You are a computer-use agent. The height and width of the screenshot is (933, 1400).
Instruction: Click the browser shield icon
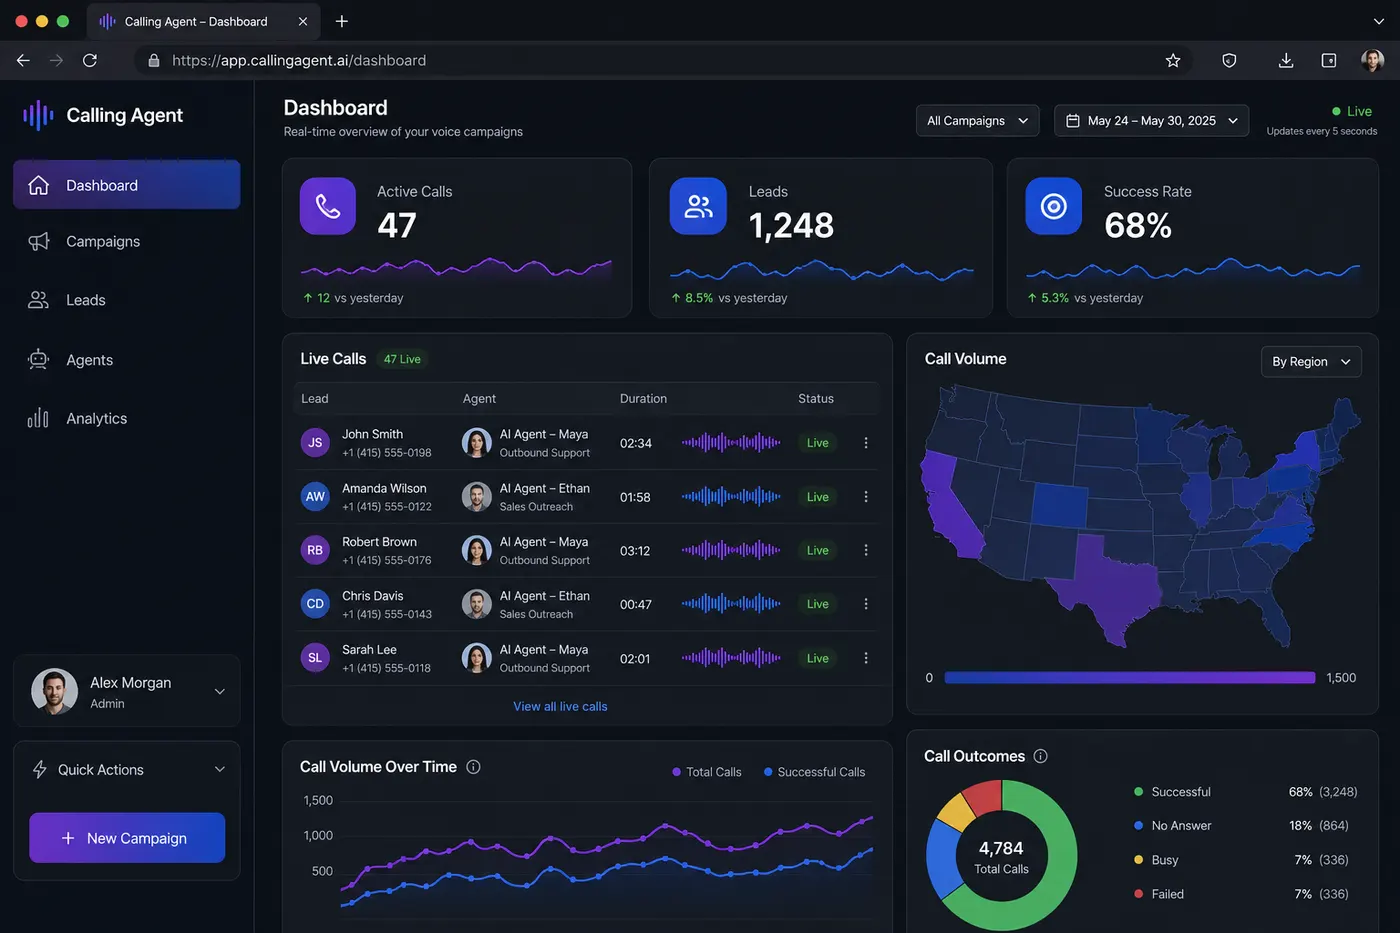click(x=1229, y=61)
